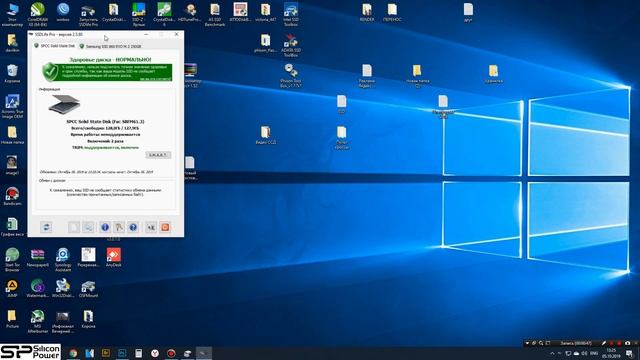Switch to the Samsung SSD 860 EVO tab
Viewport: 640px width, 360px height.
(111, 47)
